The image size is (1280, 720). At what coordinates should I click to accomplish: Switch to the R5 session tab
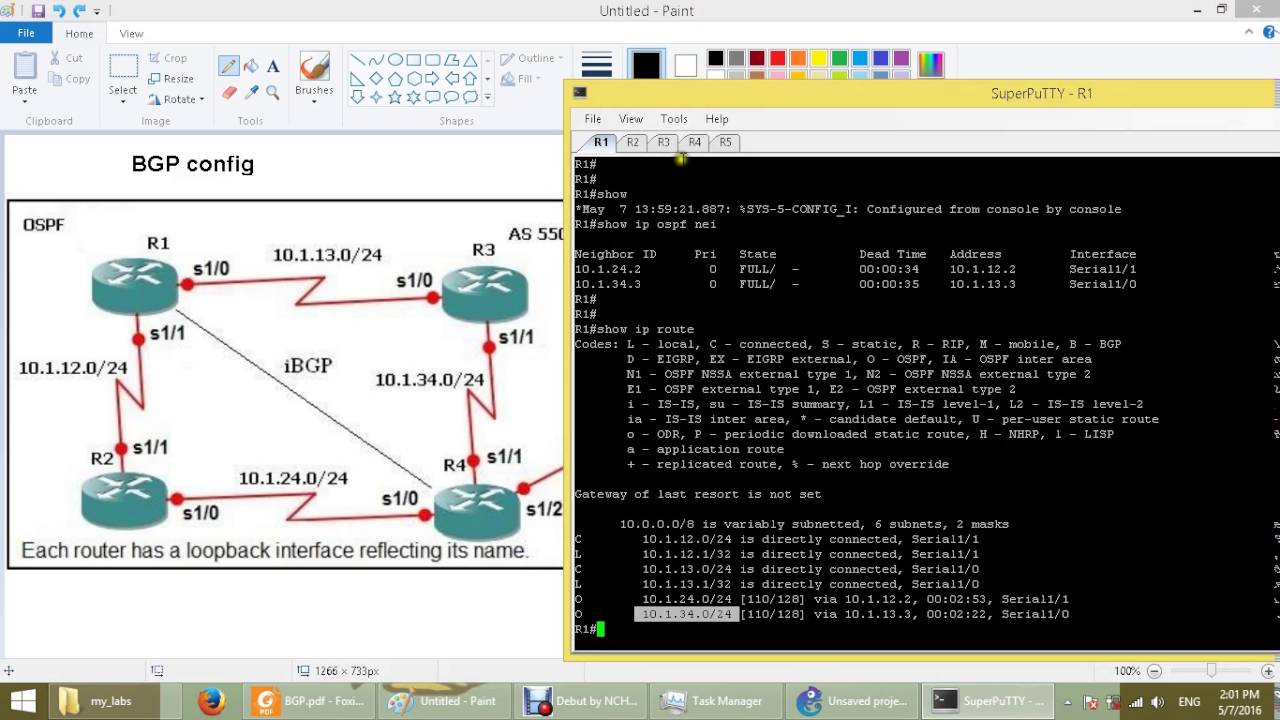point(725,142)
